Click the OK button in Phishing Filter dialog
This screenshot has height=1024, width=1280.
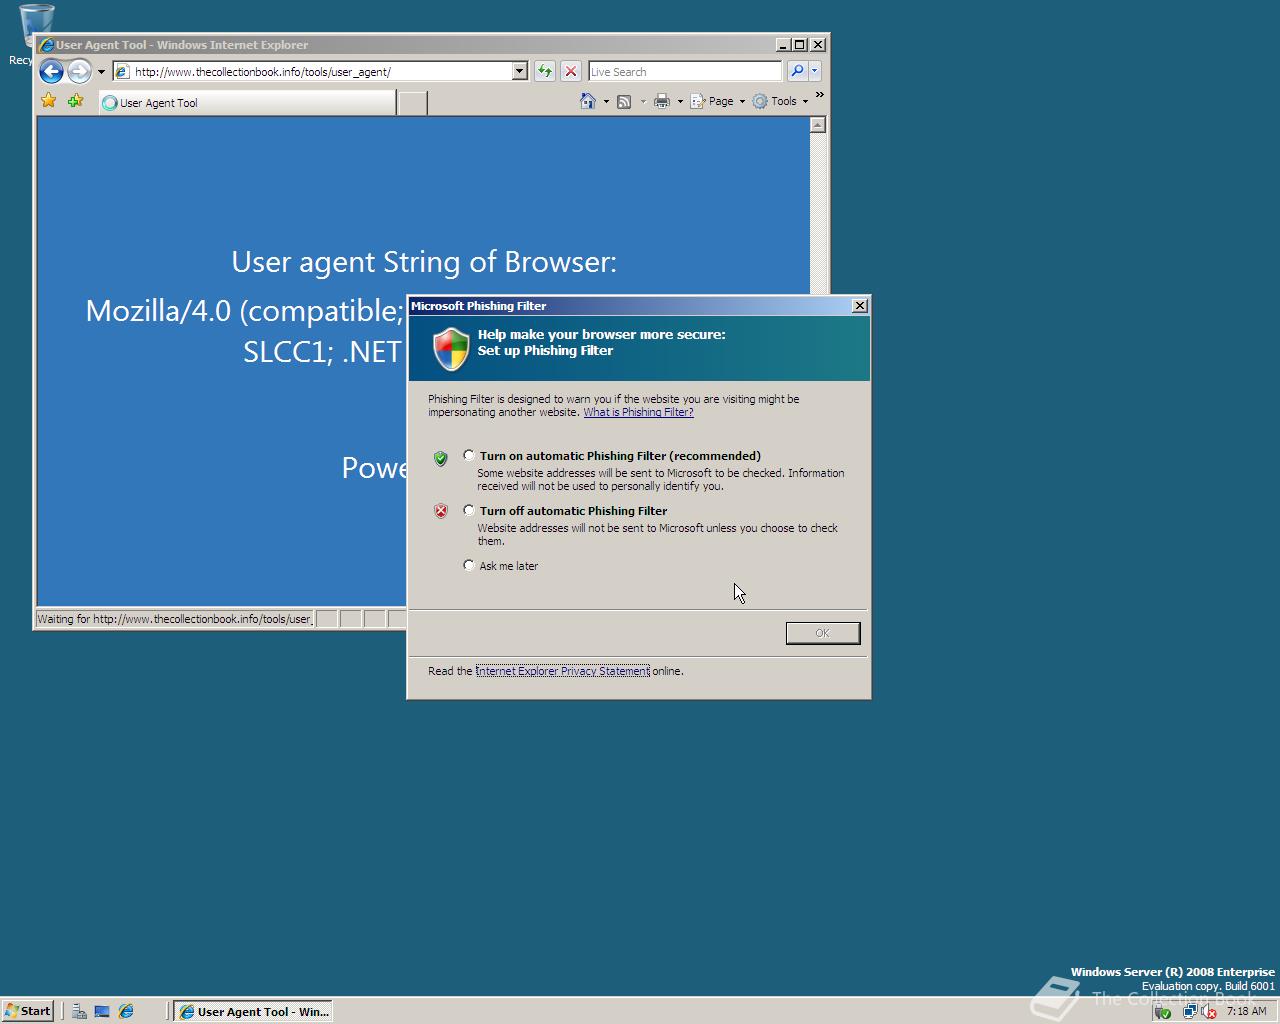coord(823,633)
